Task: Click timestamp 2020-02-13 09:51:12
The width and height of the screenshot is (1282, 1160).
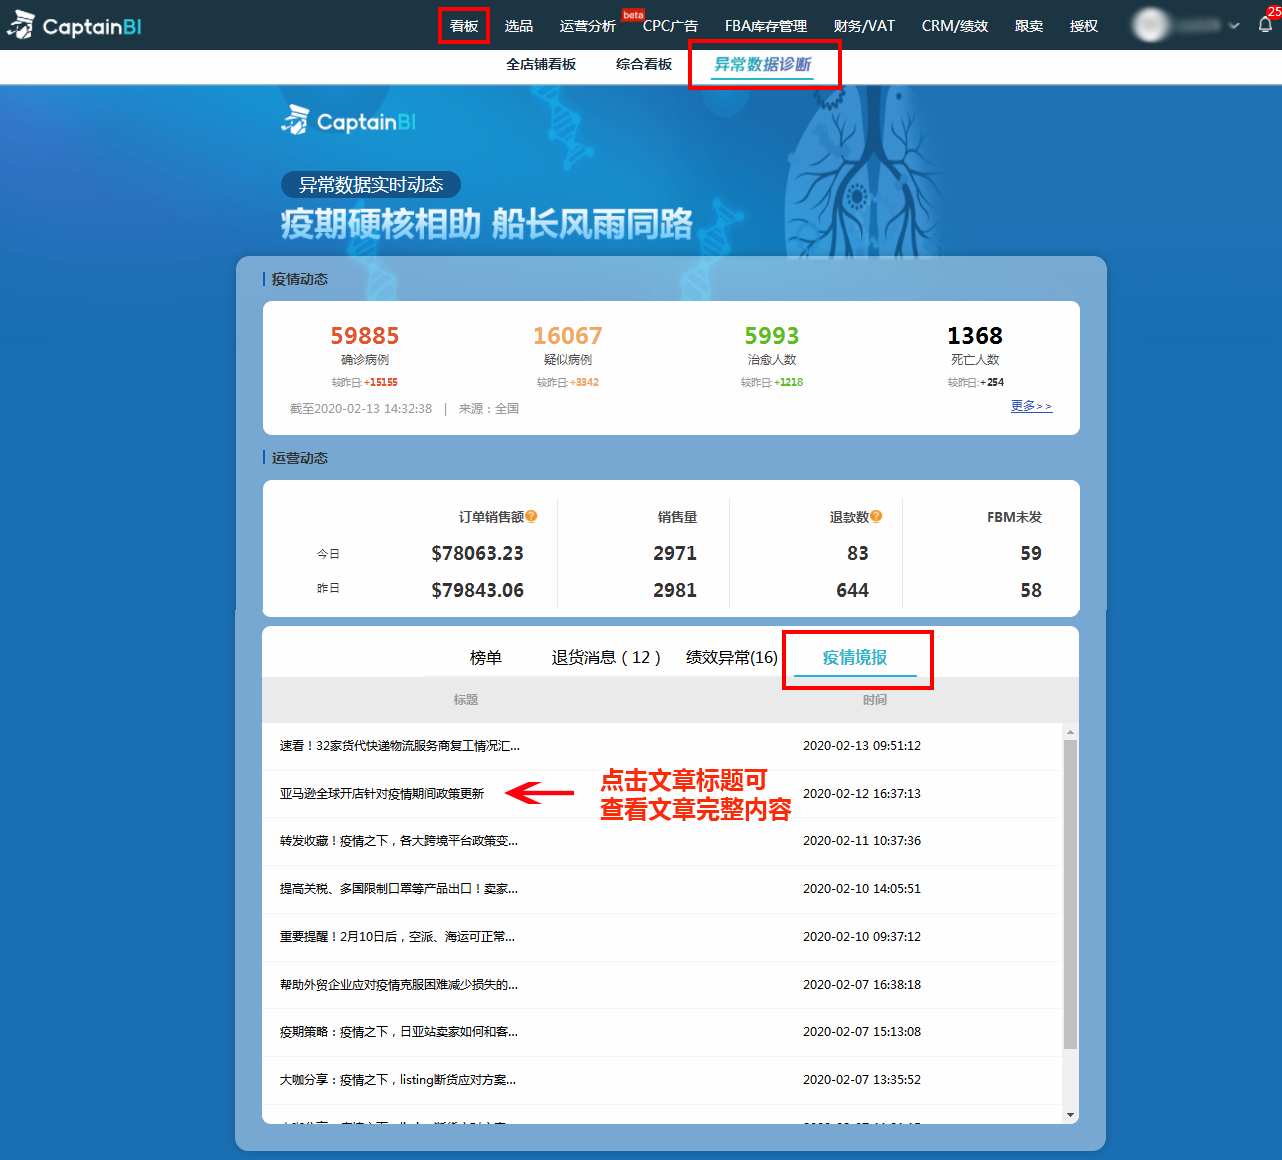Action: (x=862, y=746)
